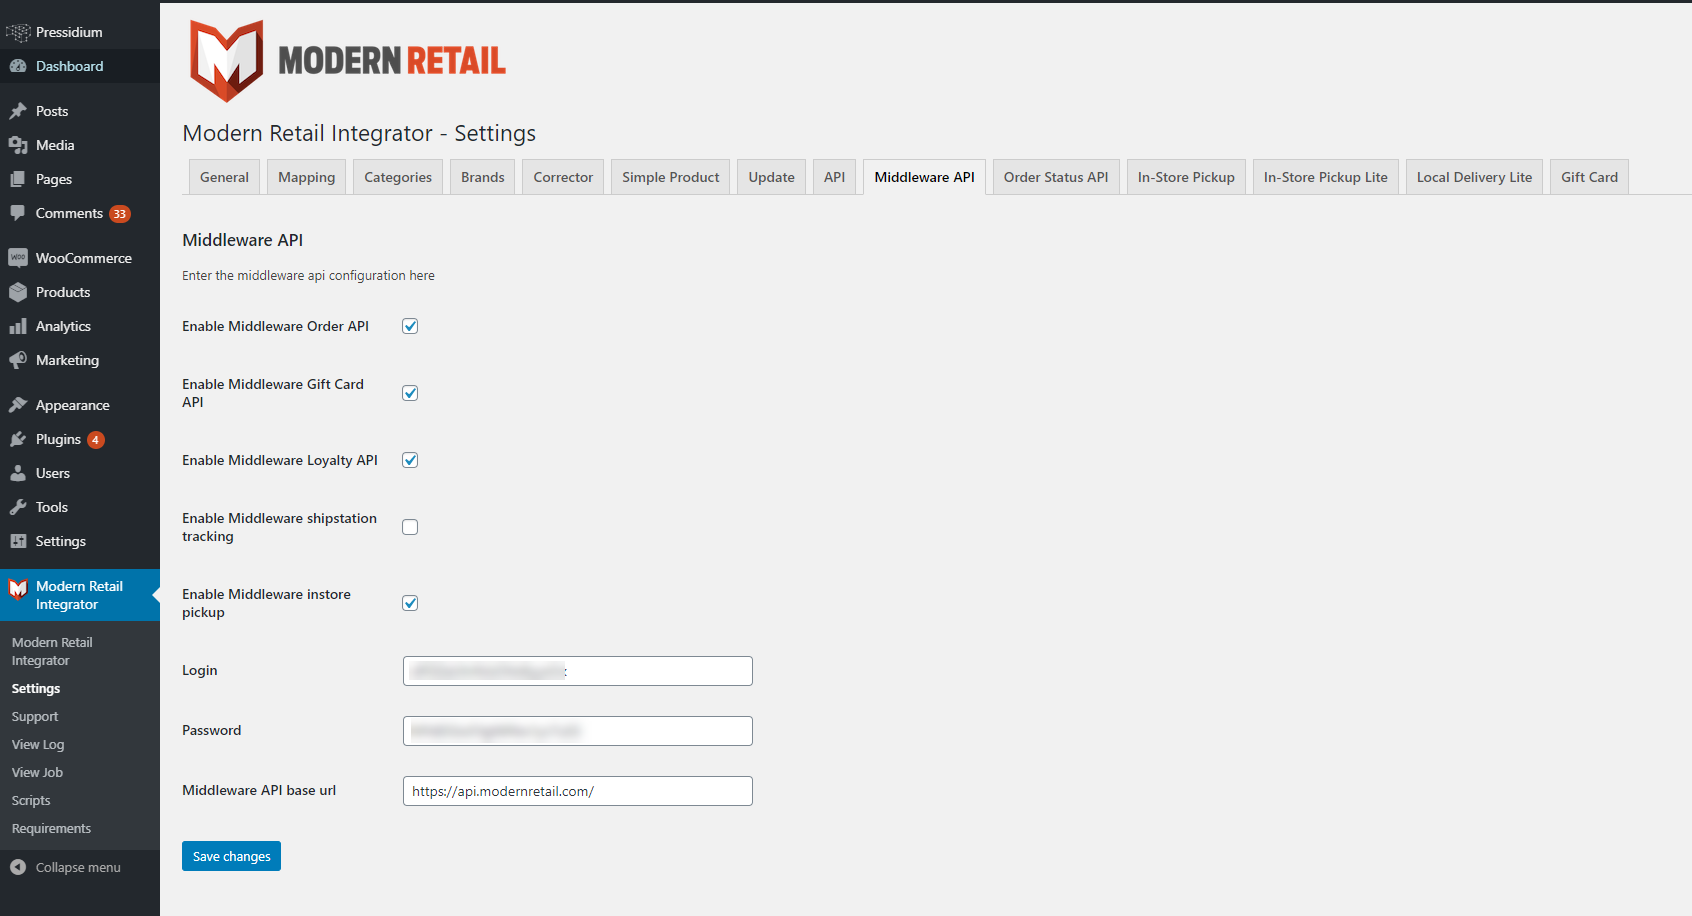Open Requirements submenu link
The image size is (1692, 916).
pos(51,829)
